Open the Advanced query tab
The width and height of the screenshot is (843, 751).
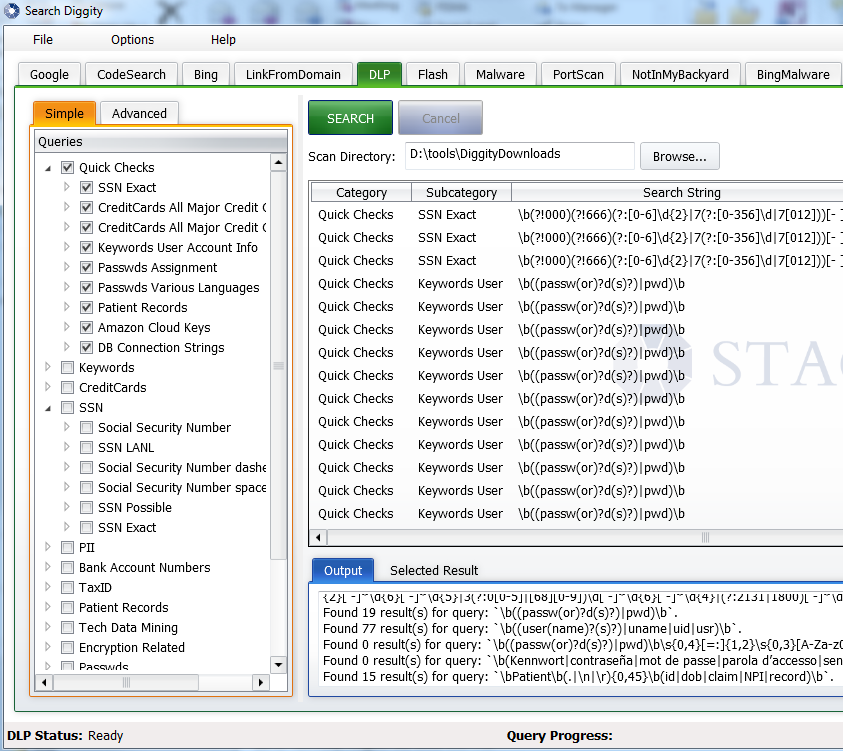point(139,113)
